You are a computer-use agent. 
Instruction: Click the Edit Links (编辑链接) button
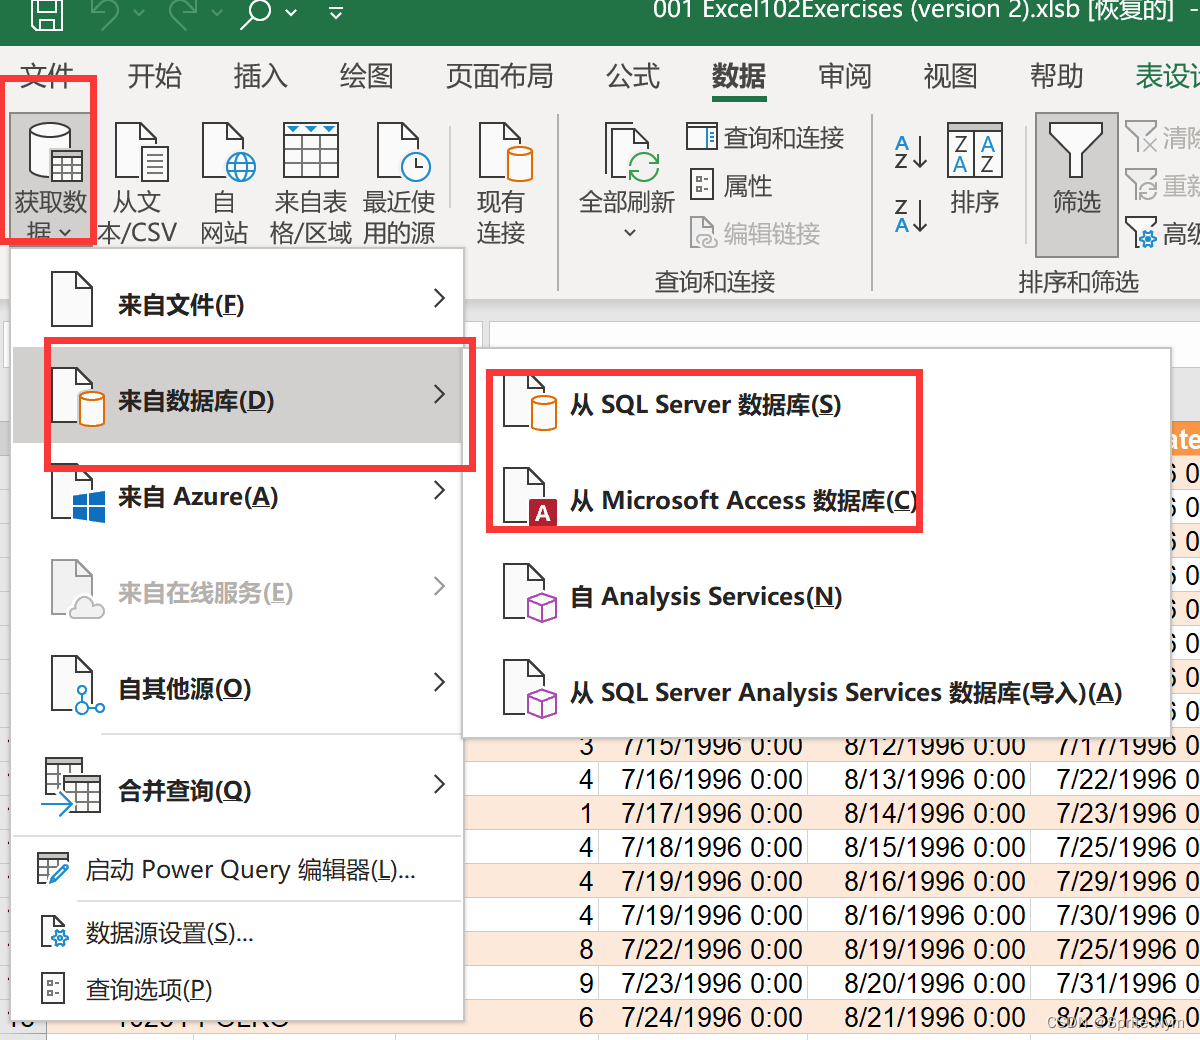(x=755, y=233)
